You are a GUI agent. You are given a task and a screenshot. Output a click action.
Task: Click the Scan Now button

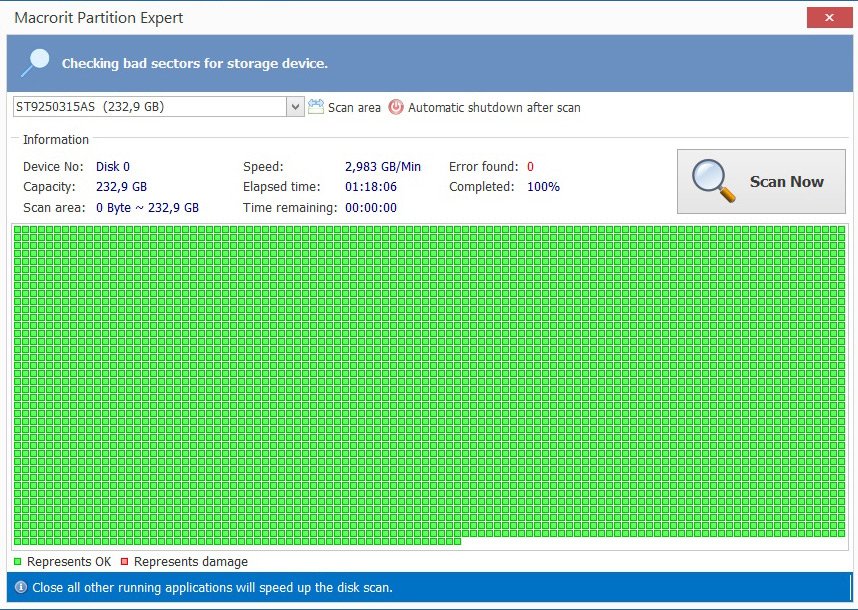coord(761,182)
